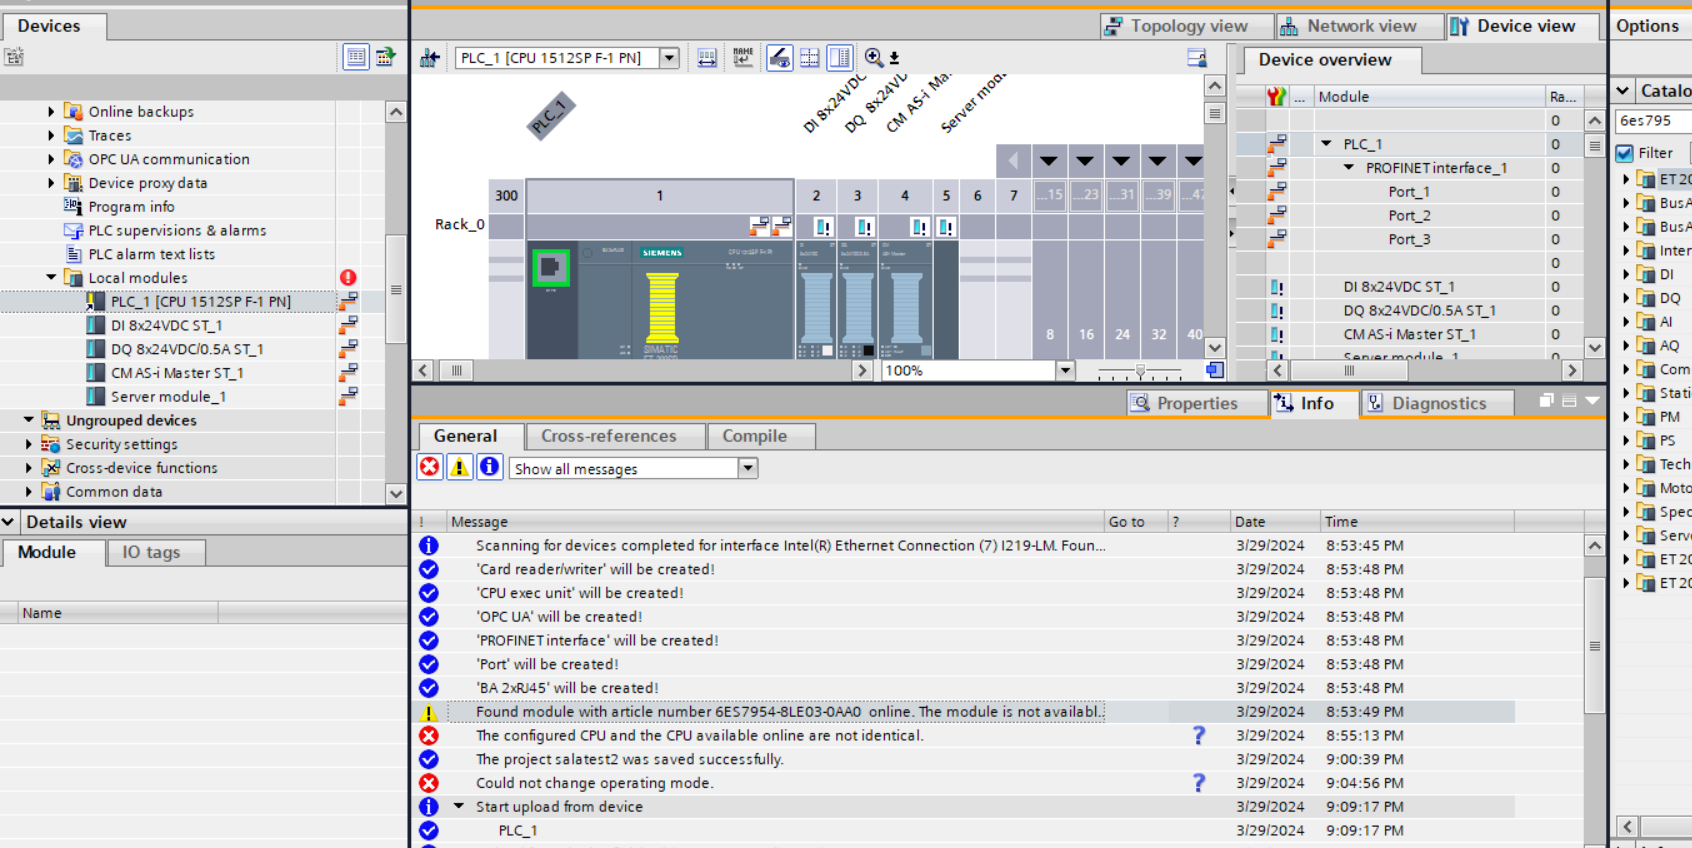
Task: Open the Show all messages dropdown
Action: (x=748, y=468)
